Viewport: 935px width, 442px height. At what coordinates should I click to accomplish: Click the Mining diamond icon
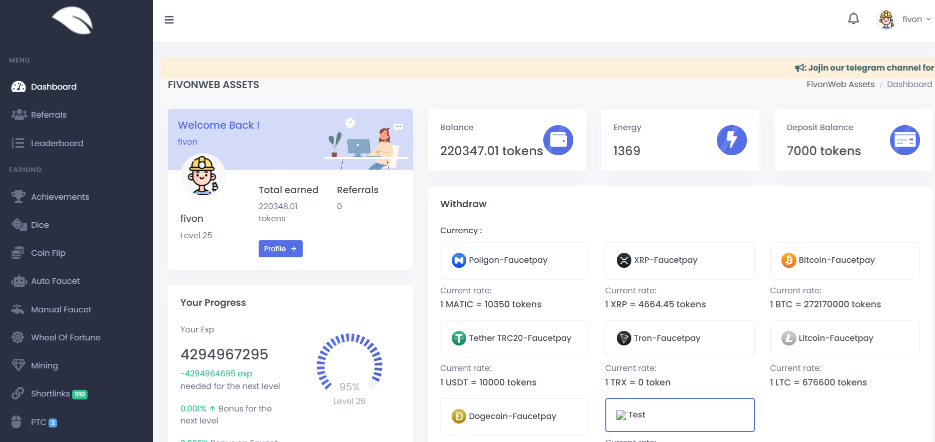tap(18, 366)
